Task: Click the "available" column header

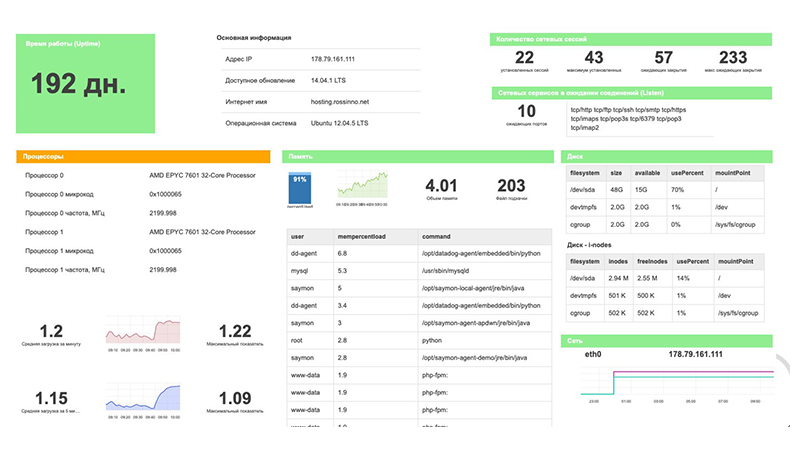Action: click(x=647, y=173)
